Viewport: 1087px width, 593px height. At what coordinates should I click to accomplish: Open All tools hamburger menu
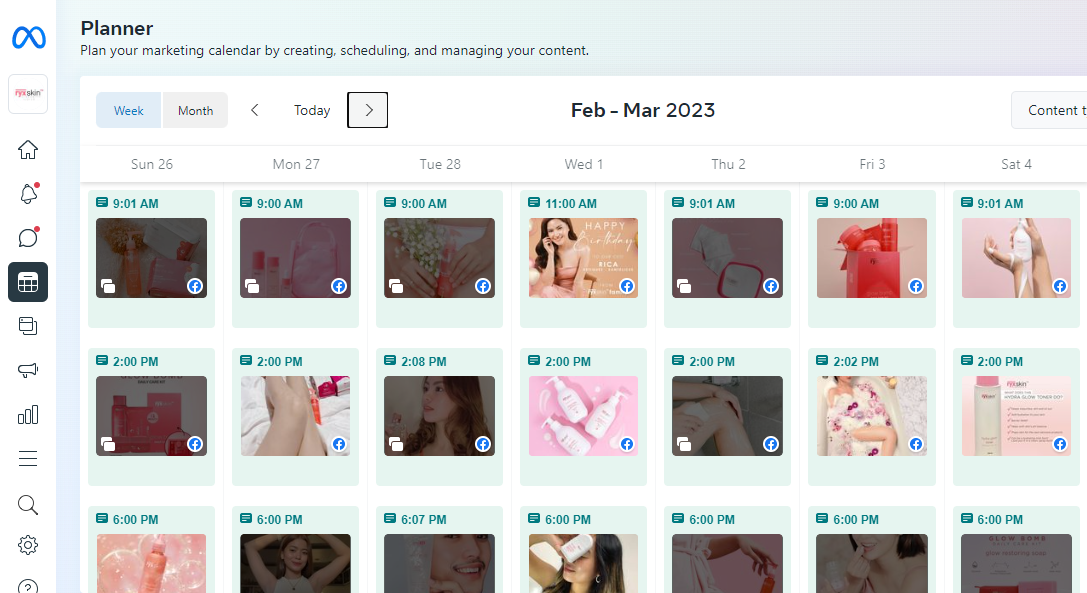[x=28, y=458]
